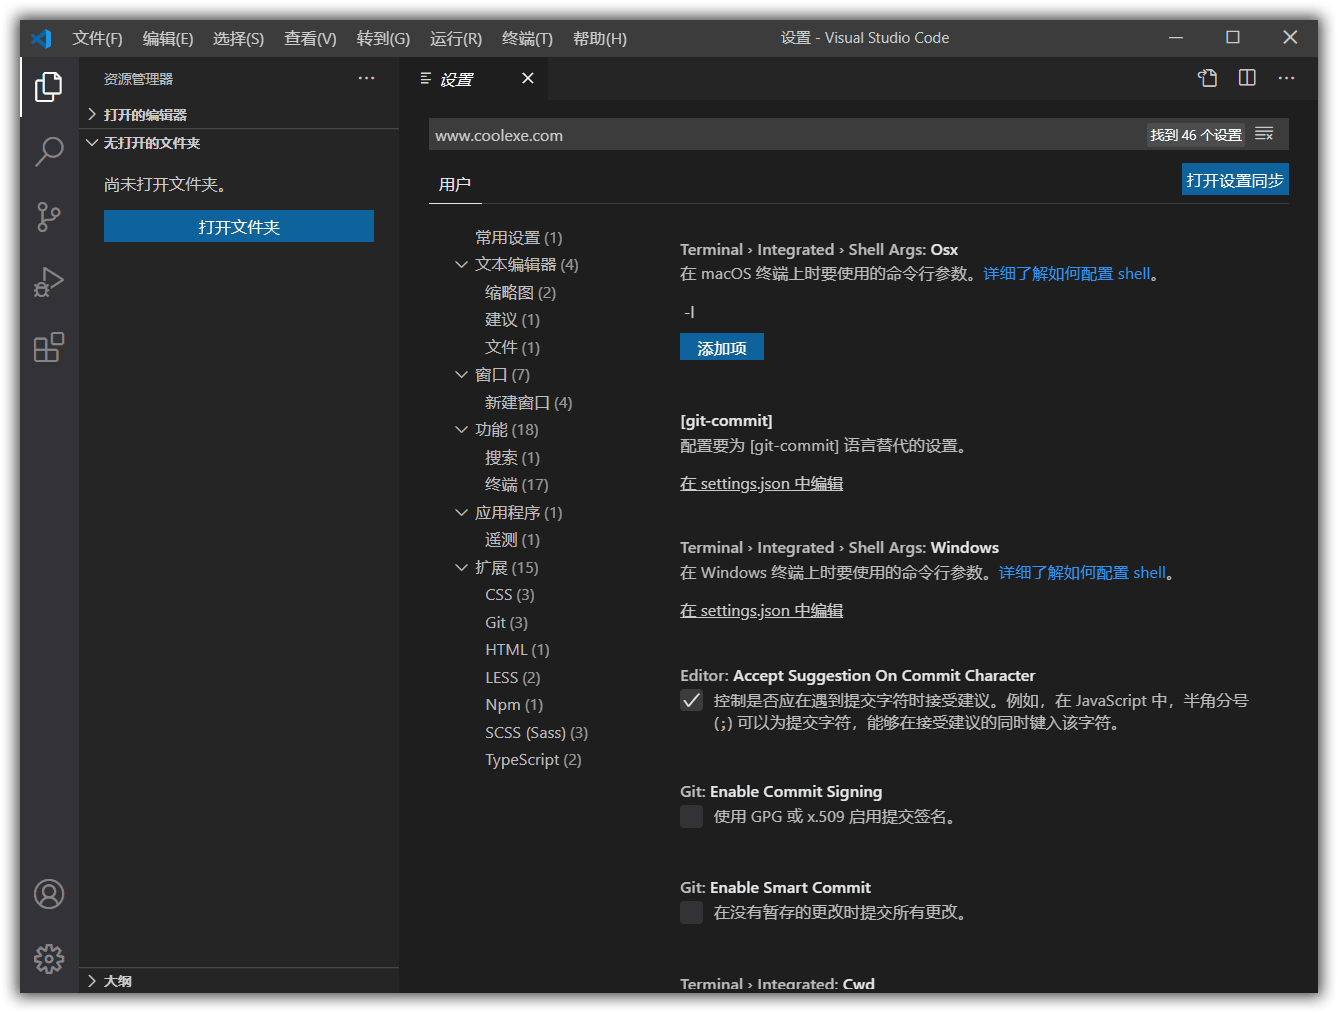
Task: Open the Run and Debug view
Action: pyautogui.click(x=48, y=283)
